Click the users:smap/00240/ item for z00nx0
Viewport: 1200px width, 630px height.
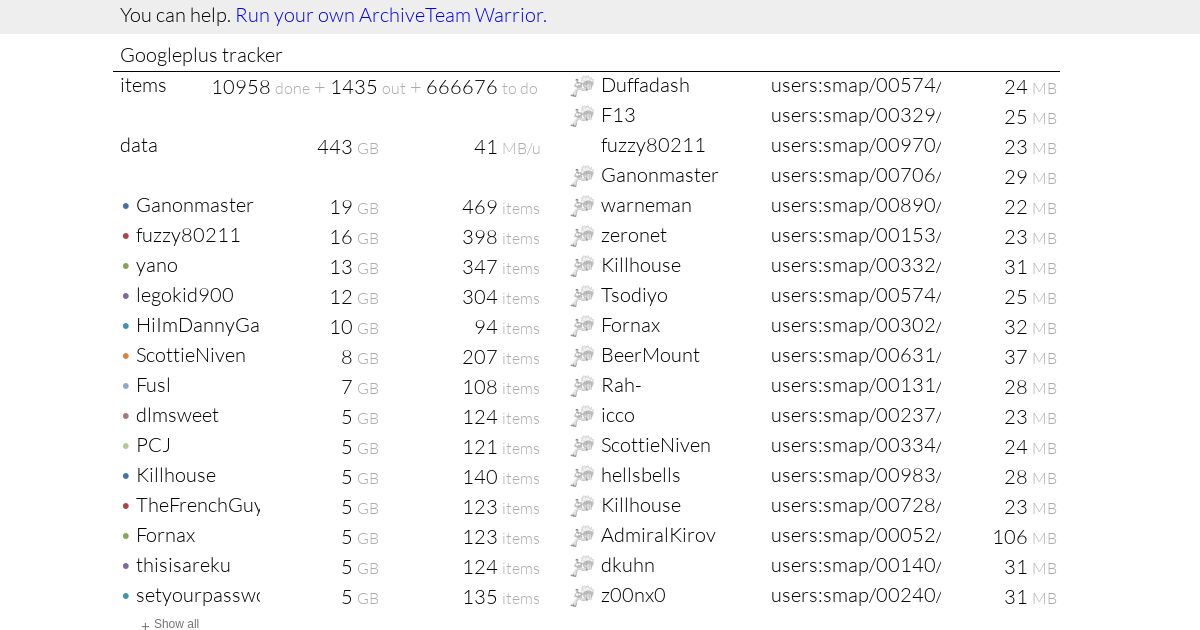click(x=856, y=595)
